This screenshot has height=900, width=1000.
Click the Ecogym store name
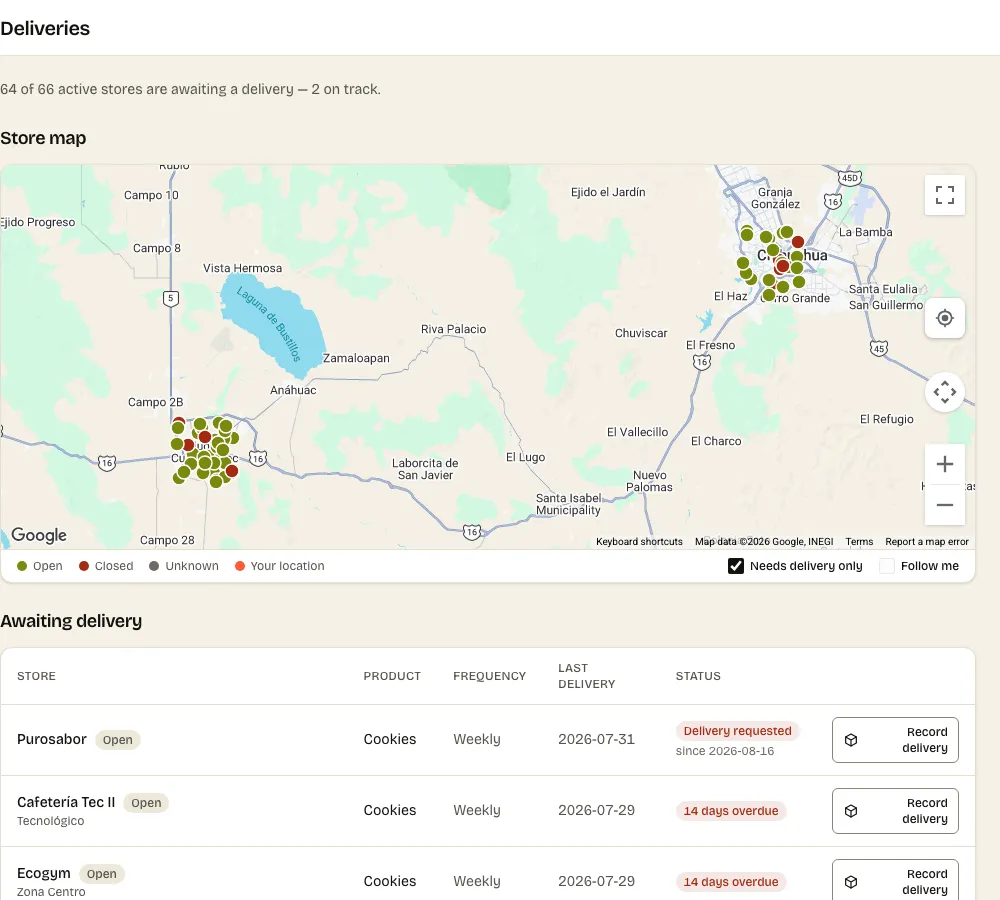44,873
